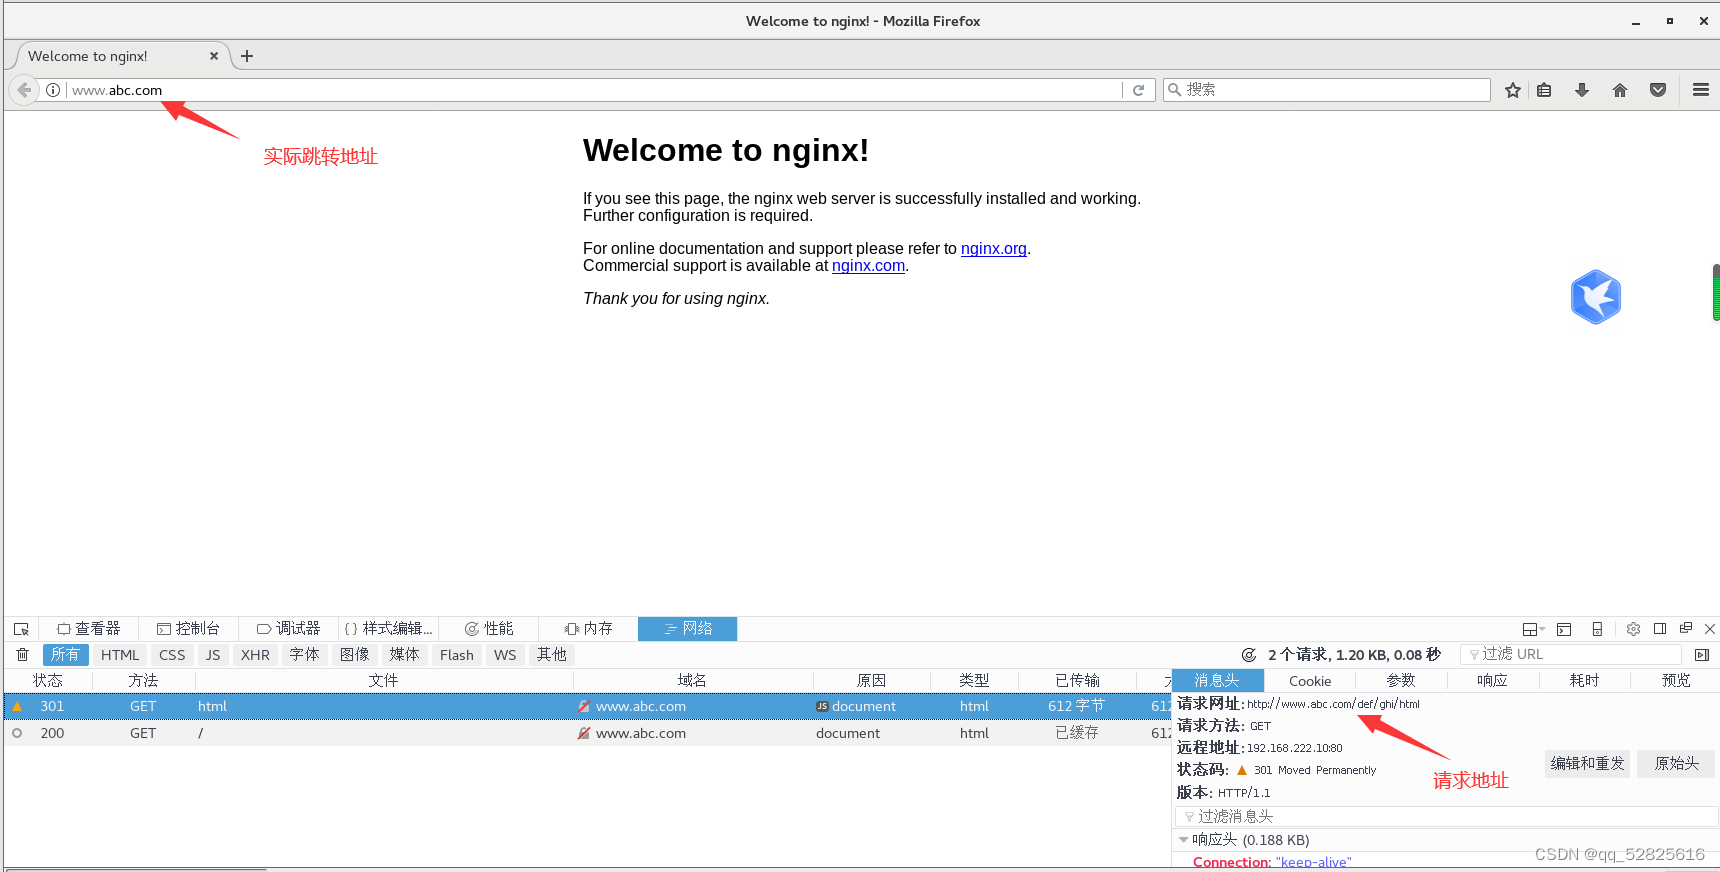Close the Welcome to nginx! tab

point(214,56)
